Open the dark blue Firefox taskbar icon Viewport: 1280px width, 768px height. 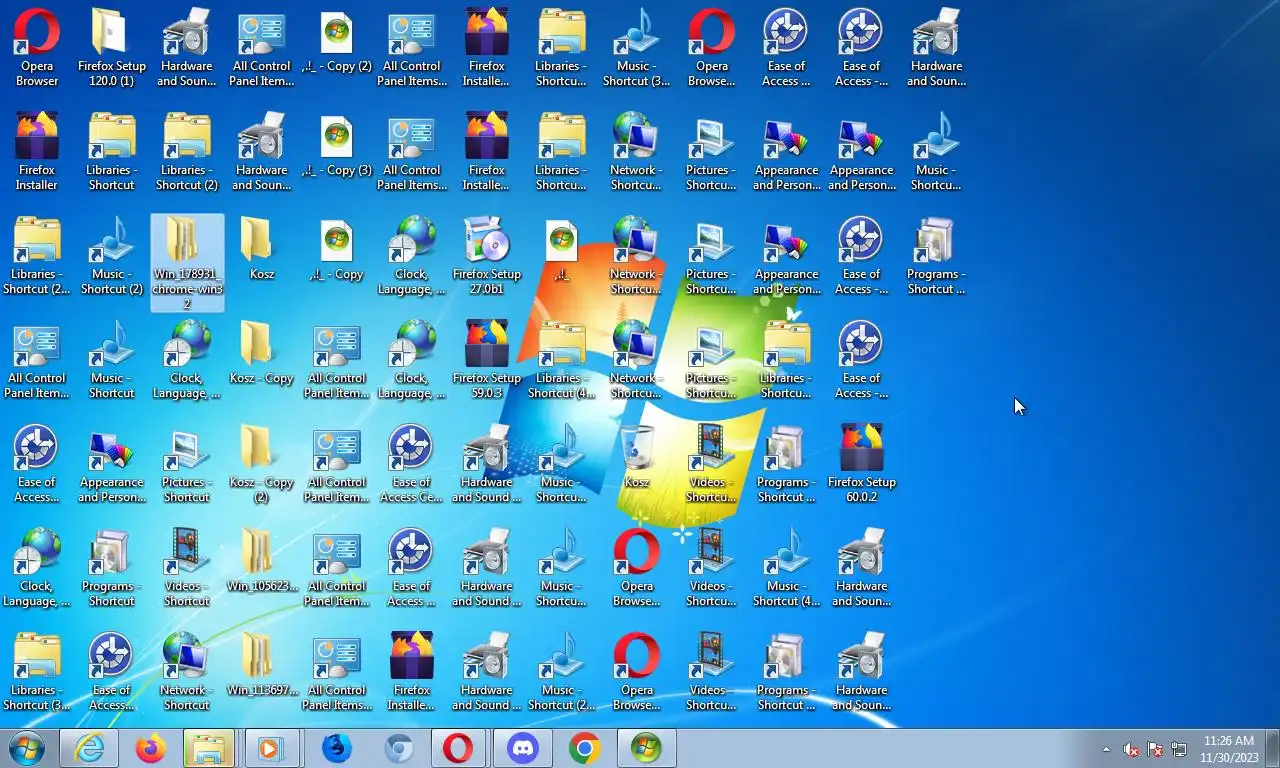(x=337, y=748)
